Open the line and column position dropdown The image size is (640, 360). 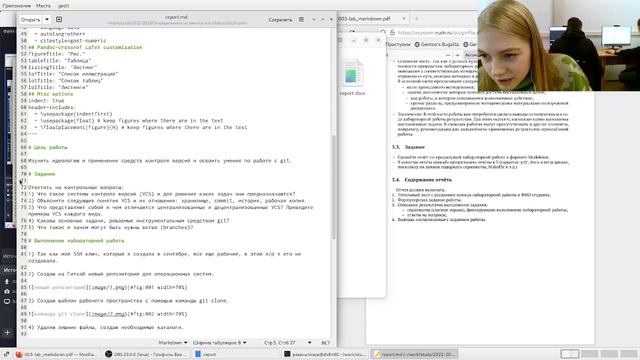pyautogui.click(x=287, y=343)
